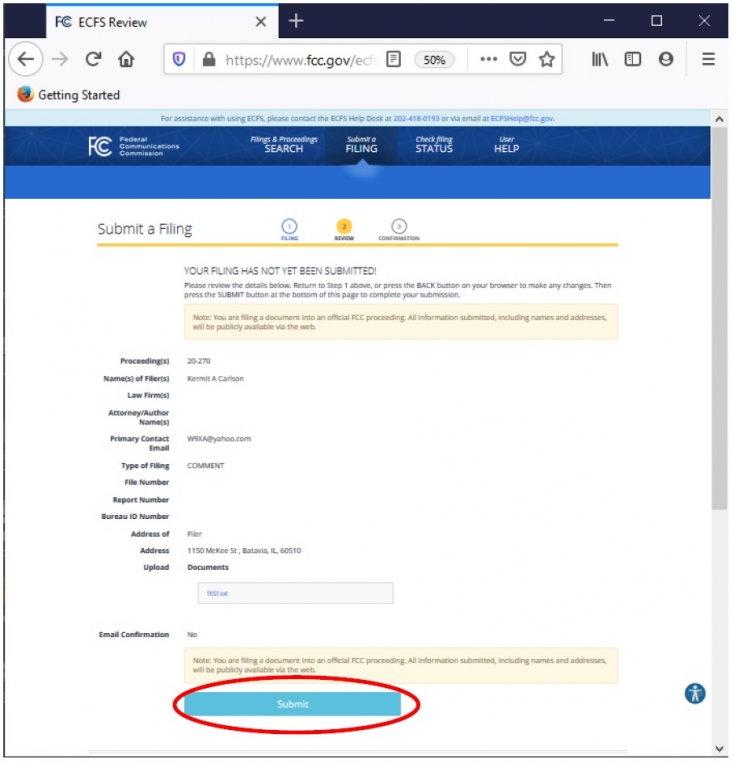Toggle the sidebar view icon
The width and height of the screenshot is (734, 768).
632,60
